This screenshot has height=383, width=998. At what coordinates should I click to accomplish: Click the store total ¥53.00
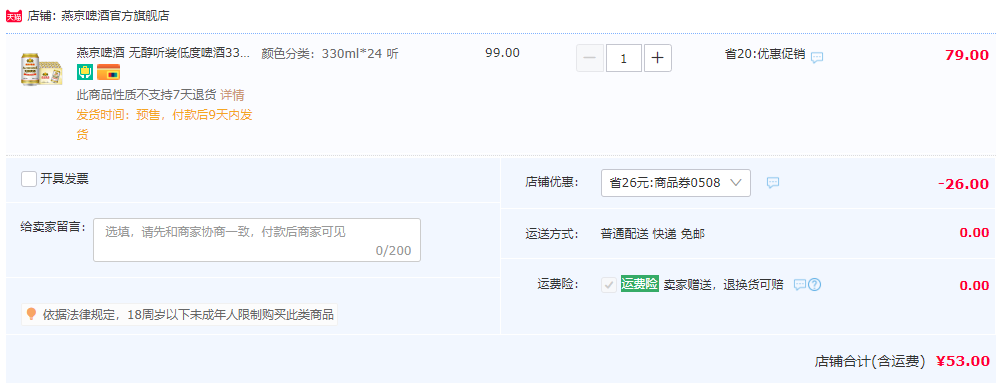point(963,361)
